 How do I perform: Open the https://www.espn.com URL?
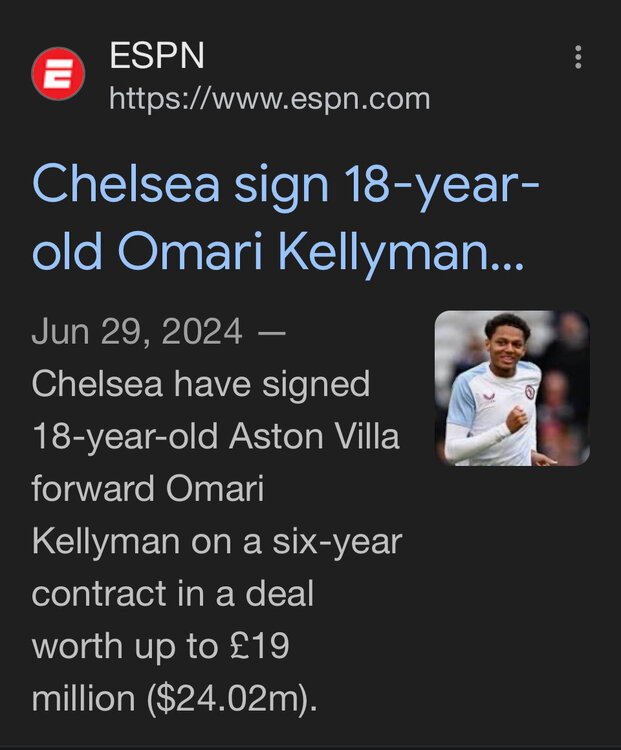point(269,99)
